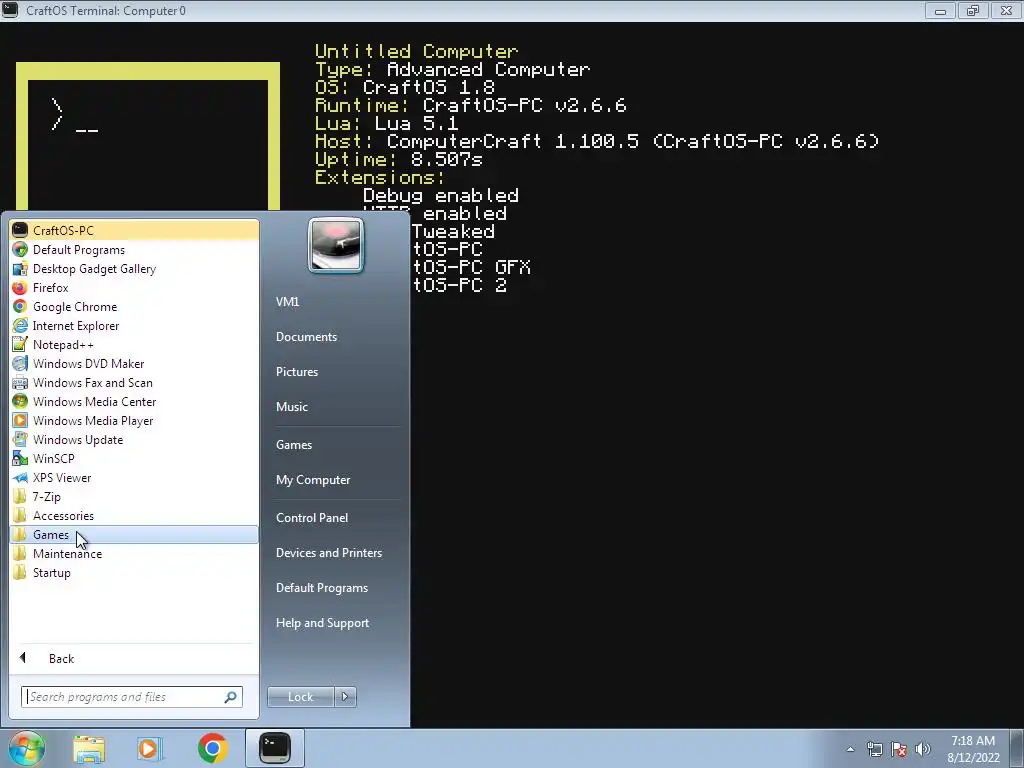Close the CraftOS Terminal window
This screenshot has width=1024, height=768.
click(1006, 10)
